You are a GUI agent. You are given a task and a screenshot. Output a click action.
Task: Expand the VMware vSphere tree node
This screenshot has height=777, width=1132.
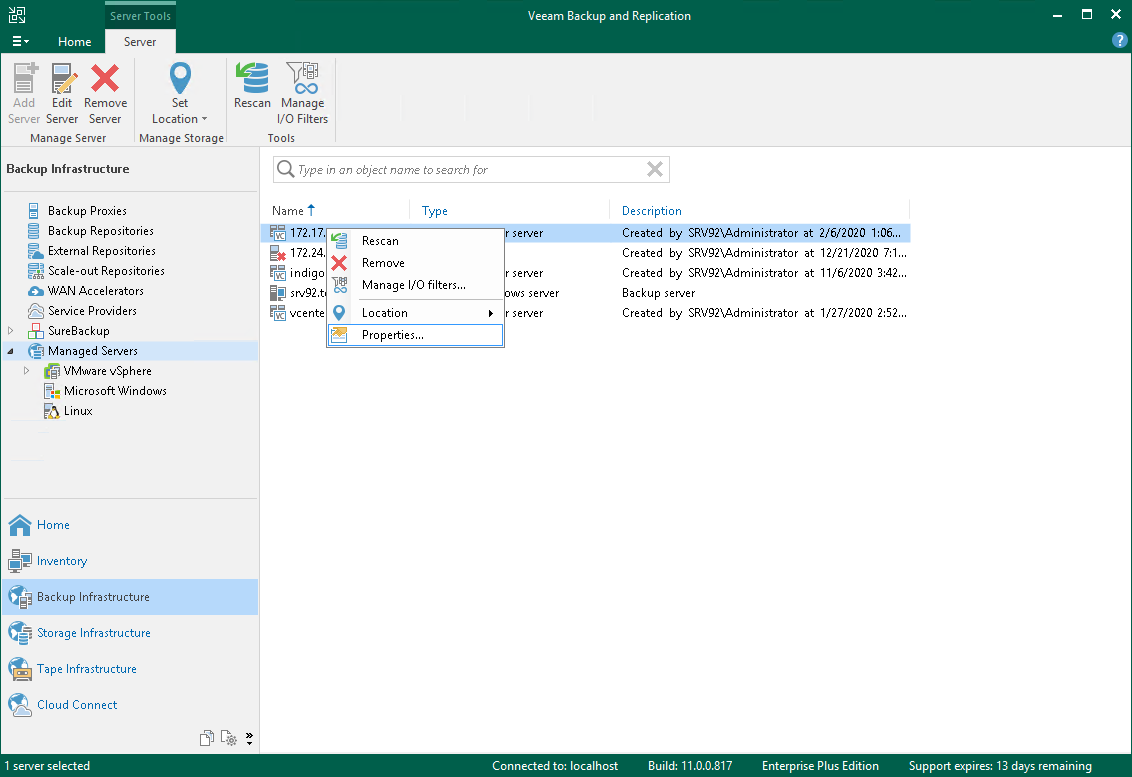tap(27, 371)
